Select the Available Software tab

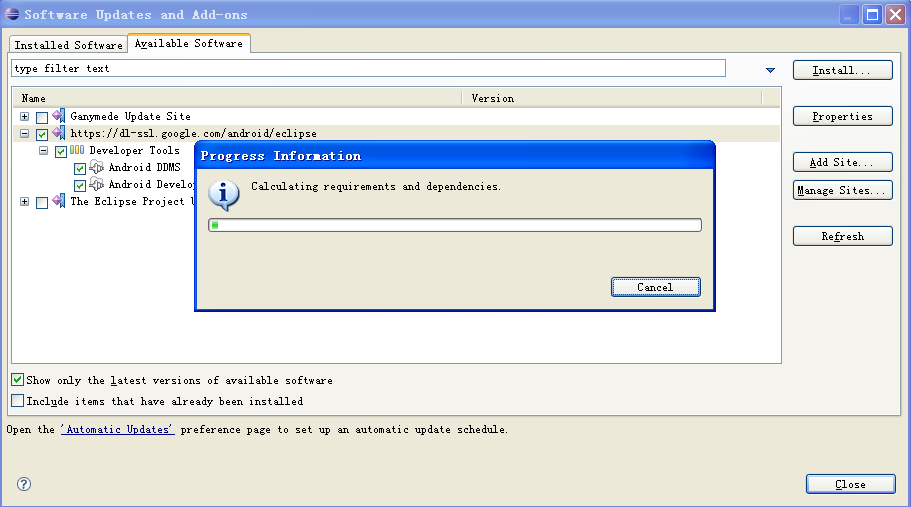(x=189, y=43)
